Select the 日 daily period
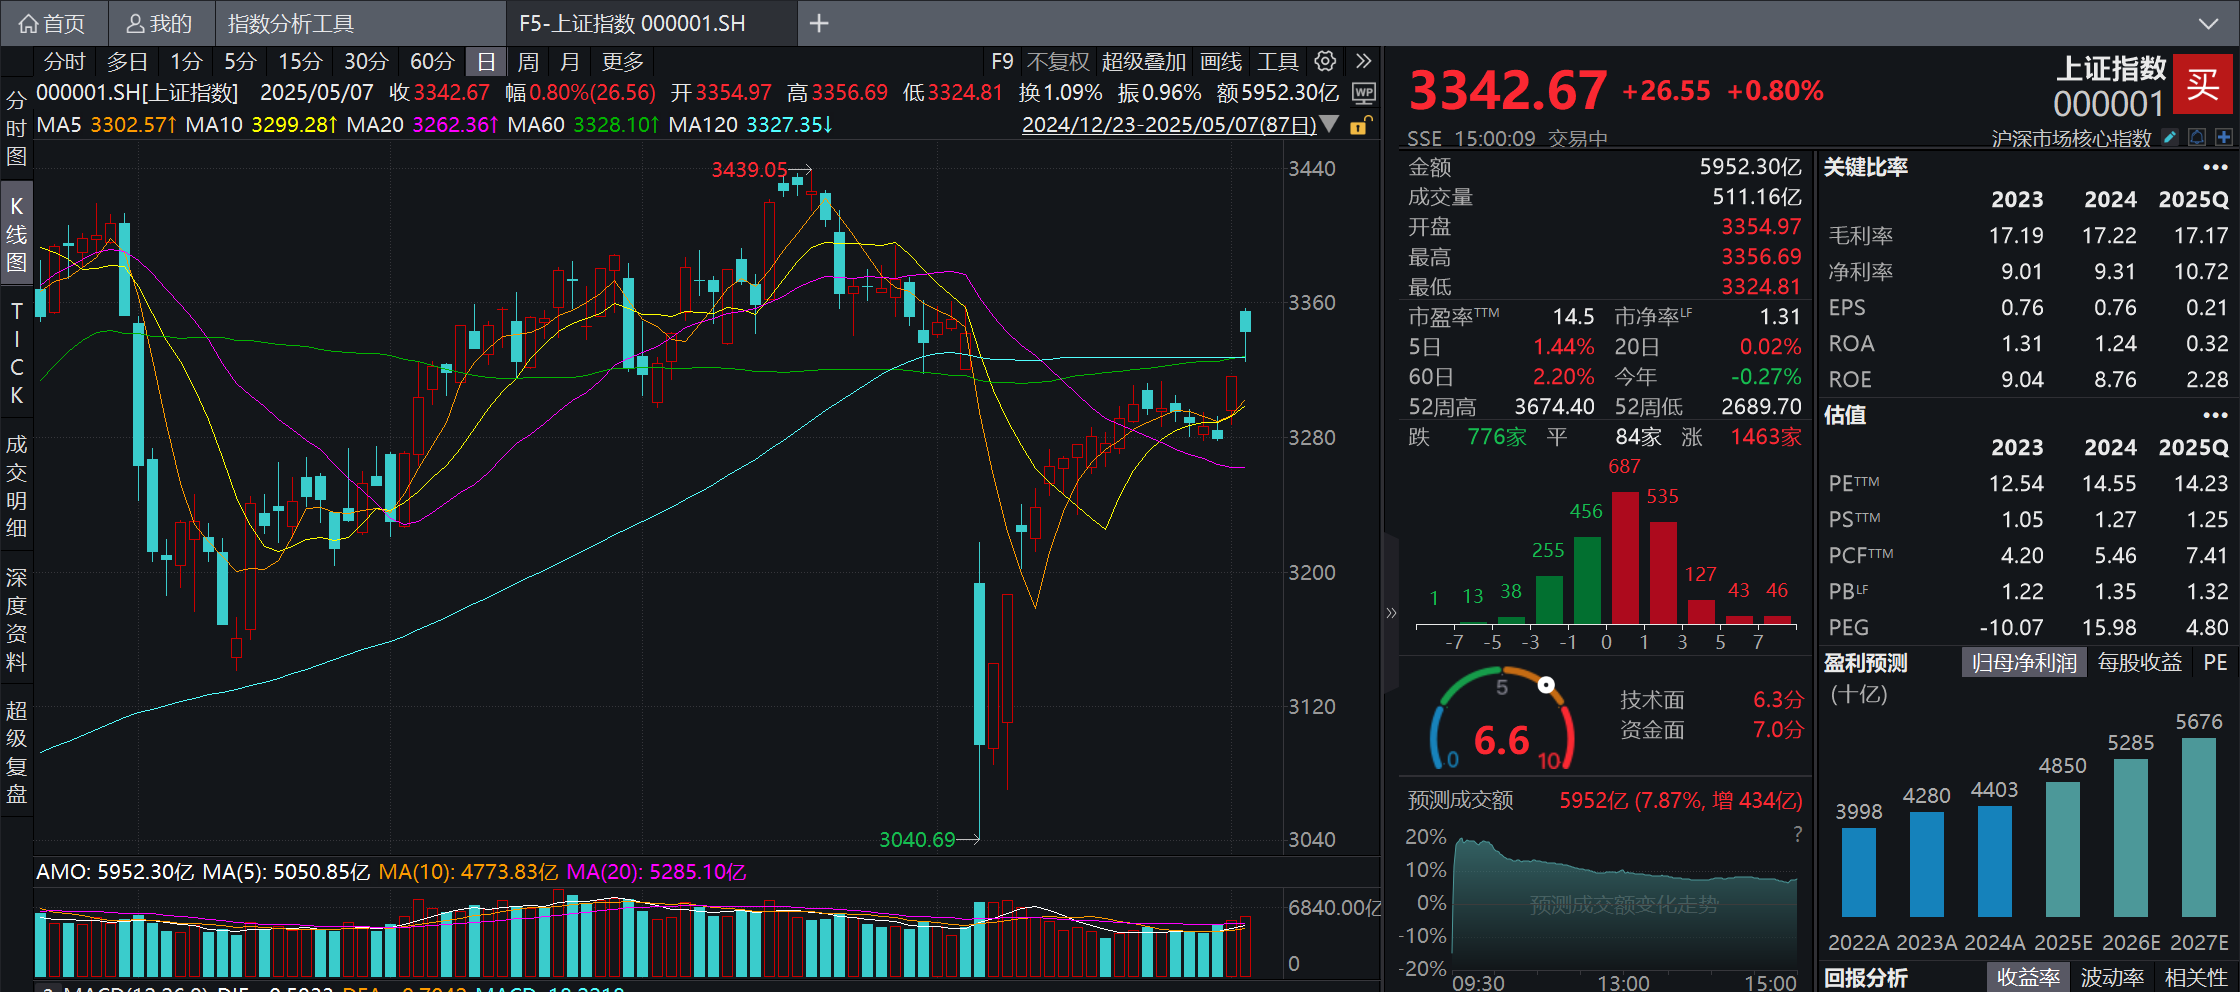Screen dimensions: 2240x992 [486, 62]
